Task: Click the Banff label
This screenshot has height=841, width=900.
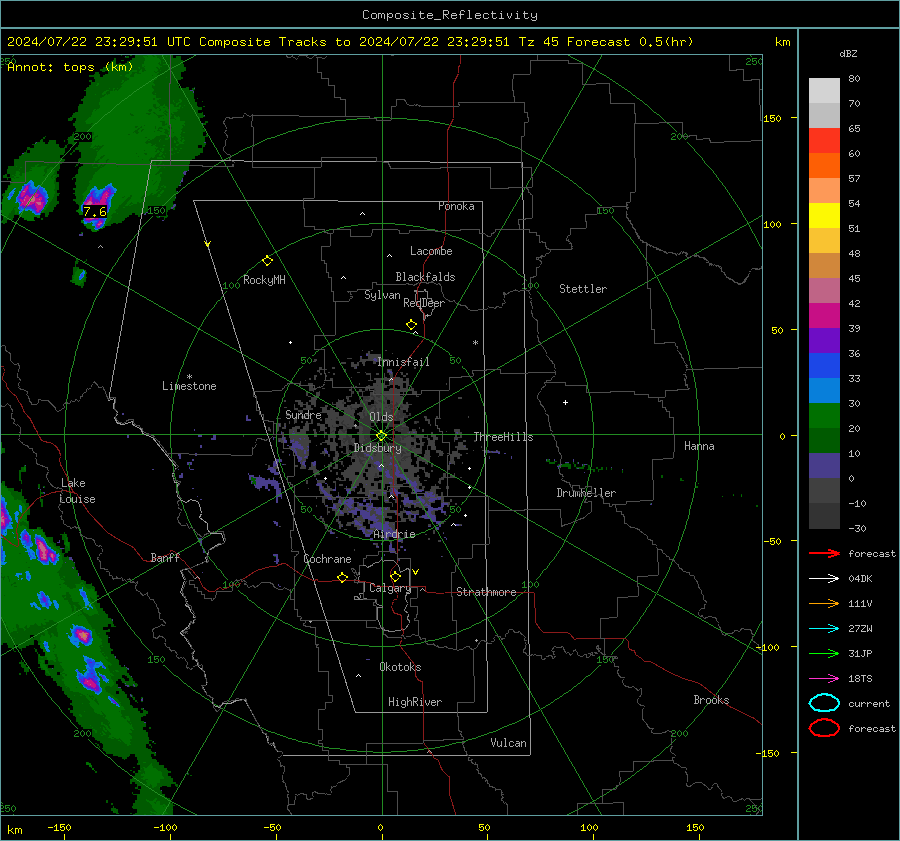Action: pyautogui.click(x=165, y=558)
